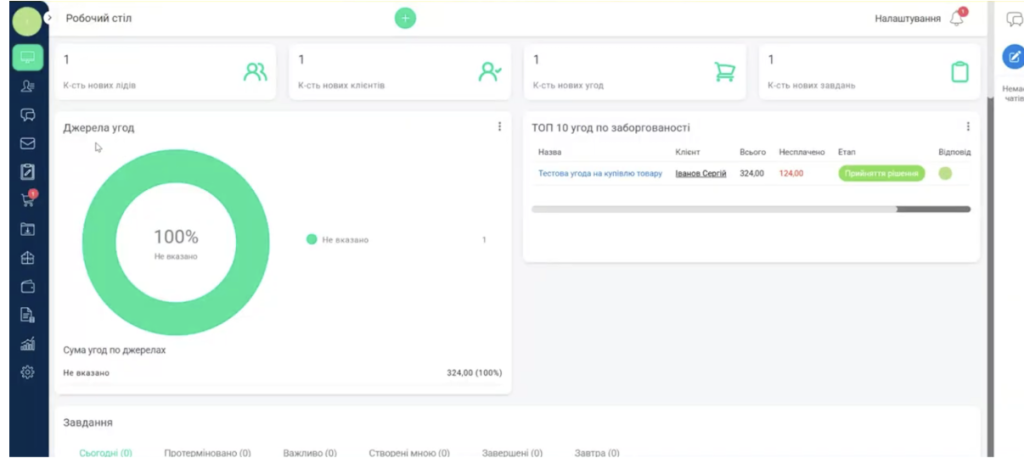Expand the sidebar using the arrow toggle
Viewport: 1024px width, 475px height.
pos(50,18)
